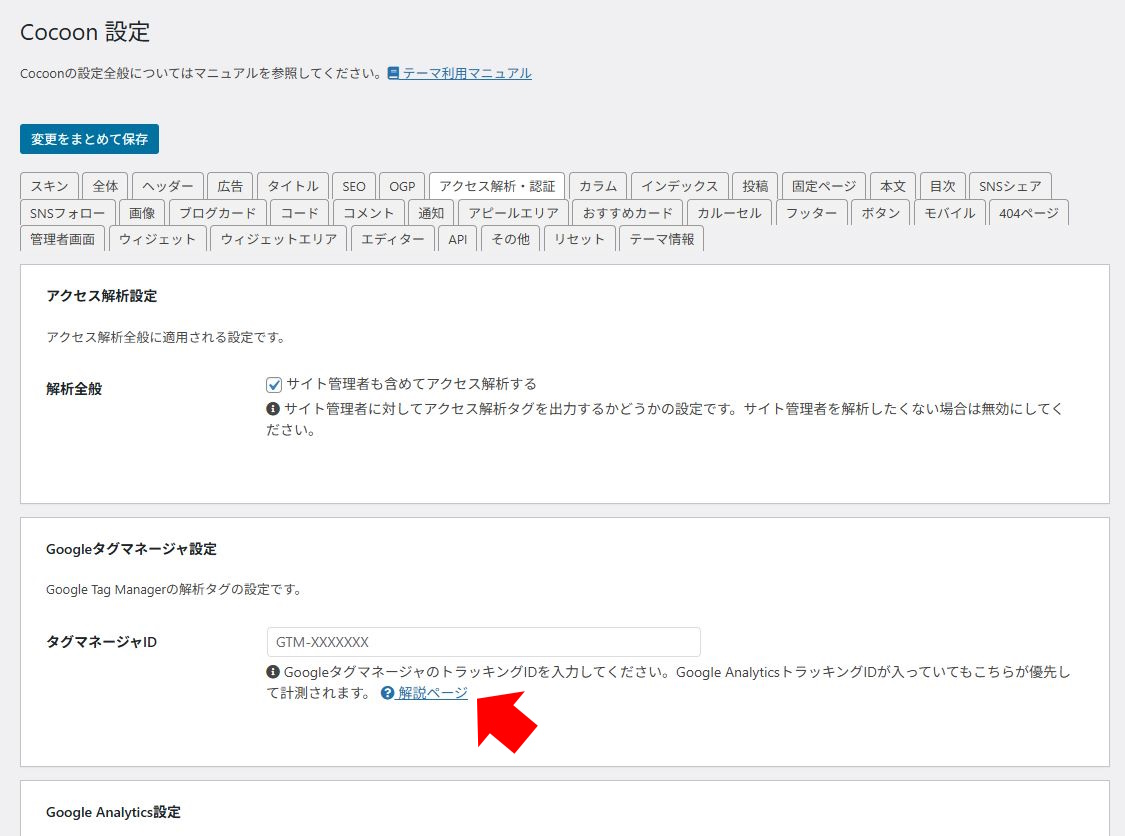Open the テーマ利用マニュアル link

pyautogui.click(x=467, y=74)
